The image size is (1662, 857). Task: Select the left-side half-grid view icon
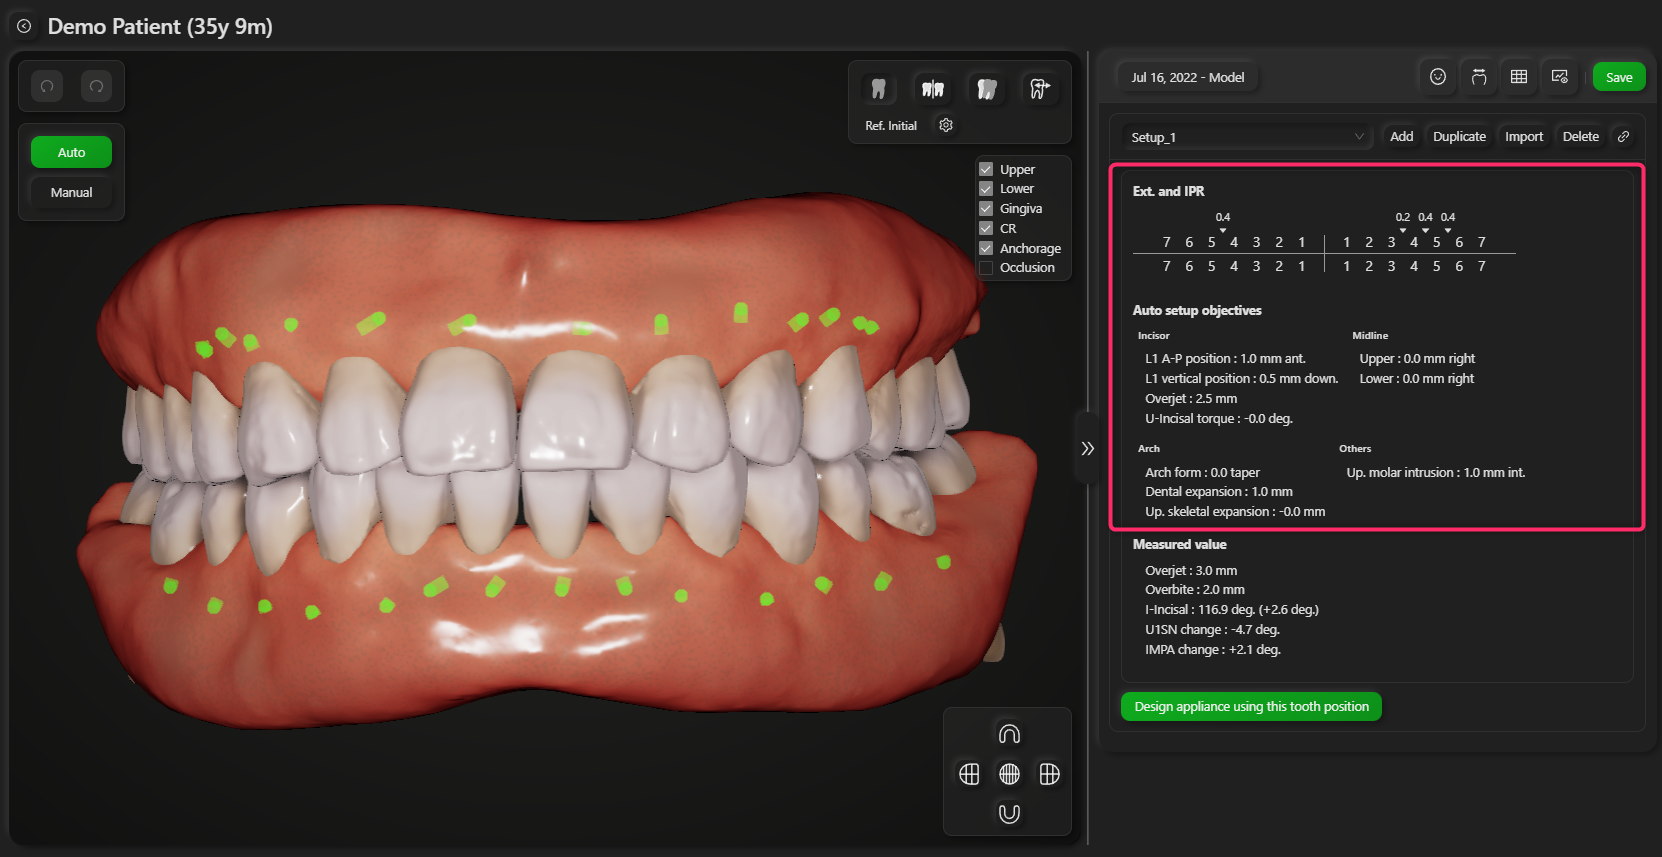point(969,774)
